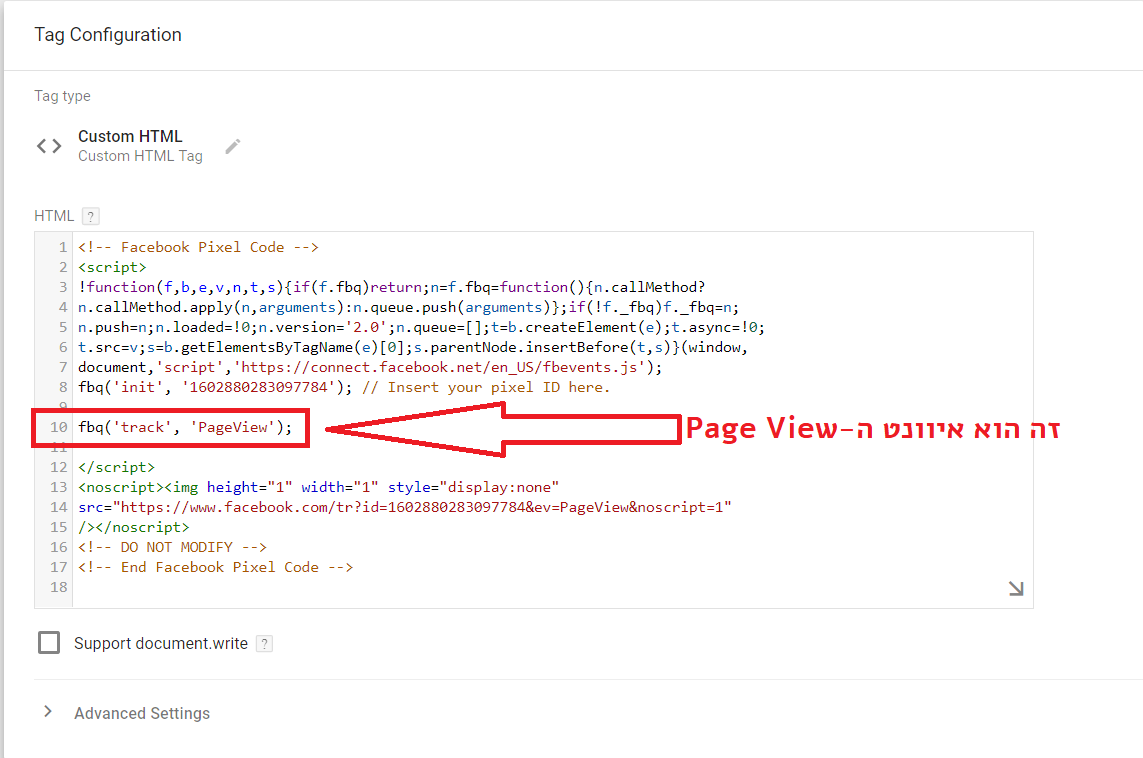The width and height of the screenshot is (1143, 758).
Task: Click the connect.facebook.net fbevents.js URL line
Action: click(370, 367)
